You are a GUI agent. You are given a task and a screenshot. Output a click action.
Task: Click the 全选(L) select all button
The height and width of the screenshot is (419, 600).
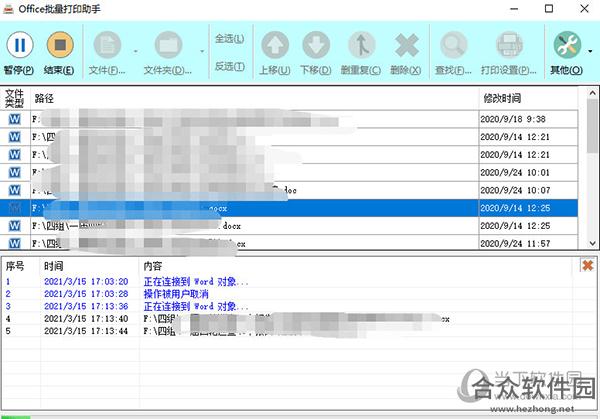pos(229,39)
